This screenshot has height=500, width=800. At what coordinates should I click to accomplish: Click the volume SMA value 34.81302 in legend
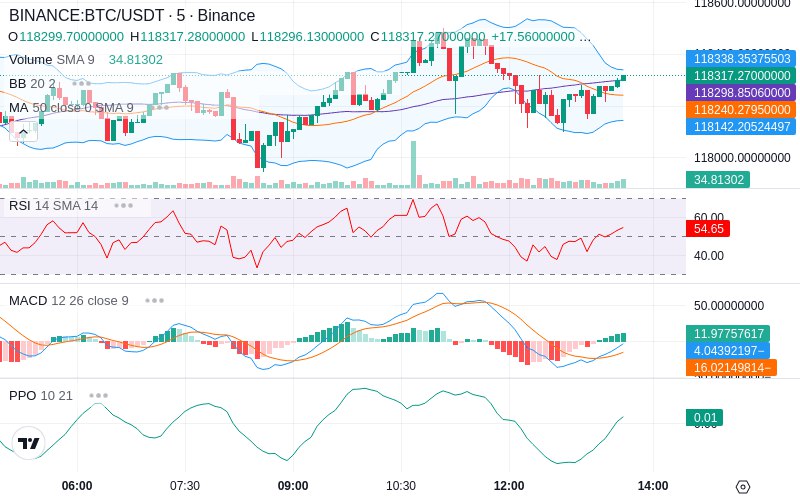coord(136,60)
